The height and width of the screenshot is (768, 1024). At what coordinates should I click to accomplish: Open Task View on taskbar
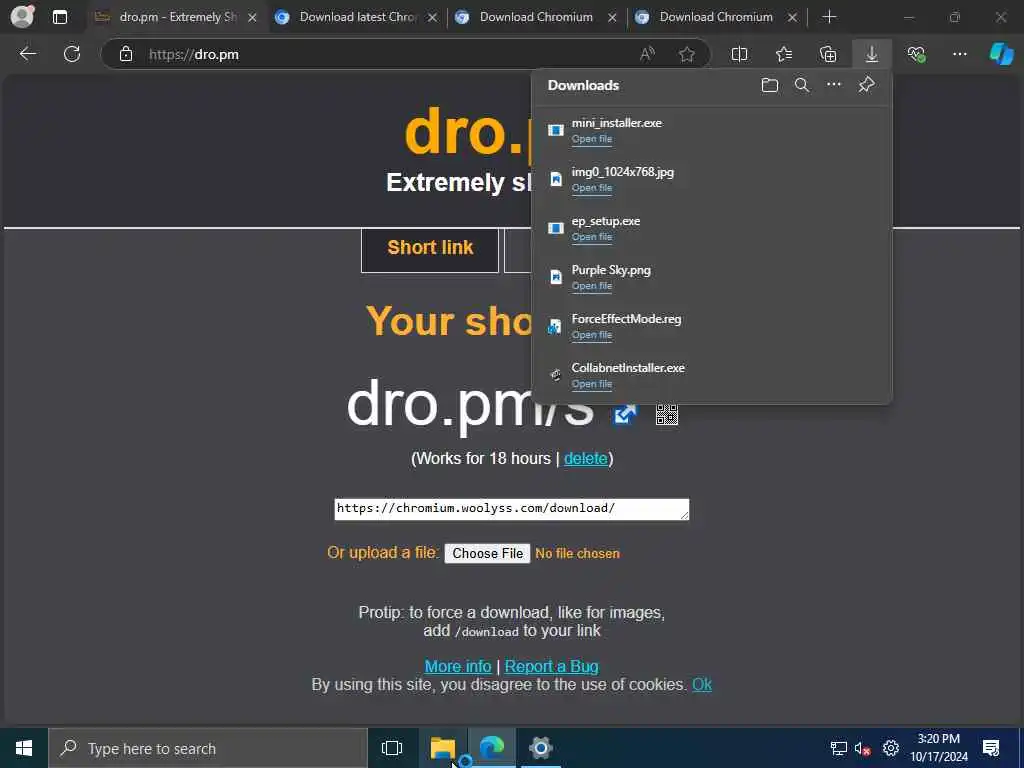(392, 748)
